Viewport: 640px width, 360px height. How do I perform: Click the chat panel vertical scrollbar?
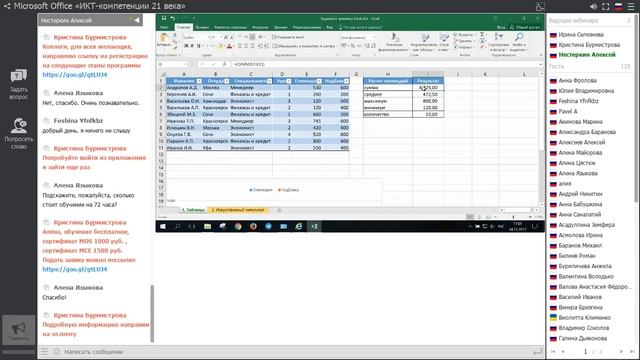tap(152, 313)
